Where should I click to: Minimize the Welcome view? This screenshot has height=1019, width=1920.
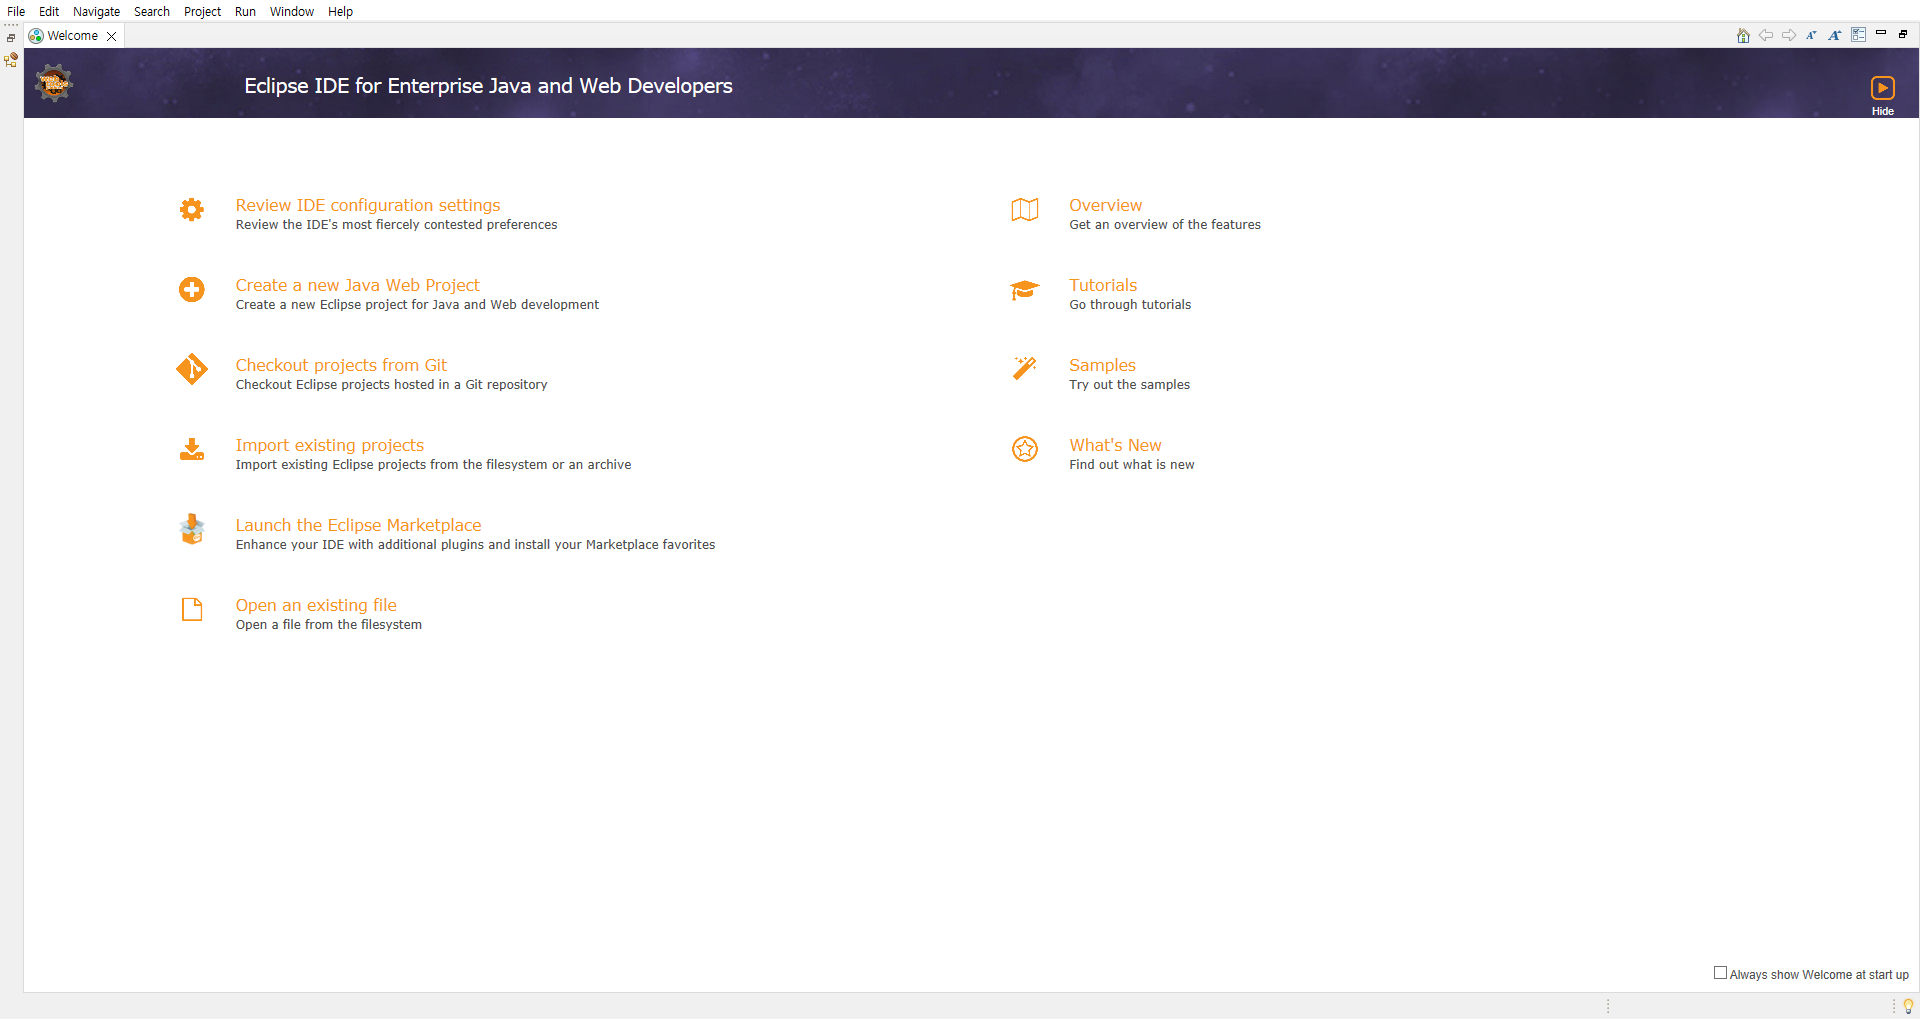click(x=1881, y=33)
